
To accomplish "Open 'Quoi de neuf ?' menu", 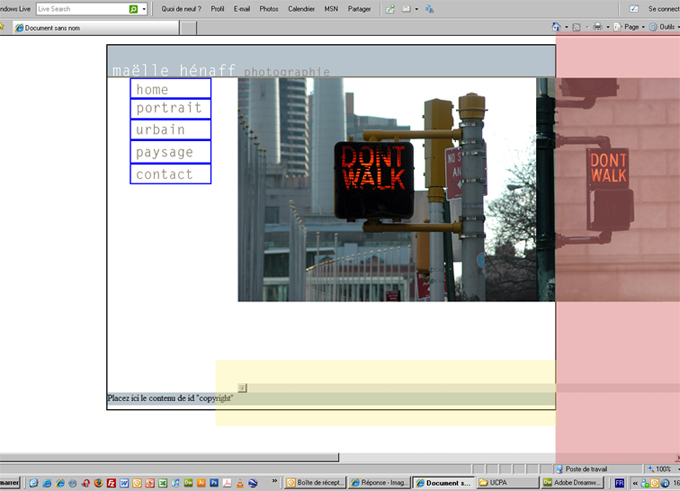I will click(x=181, y=9).
